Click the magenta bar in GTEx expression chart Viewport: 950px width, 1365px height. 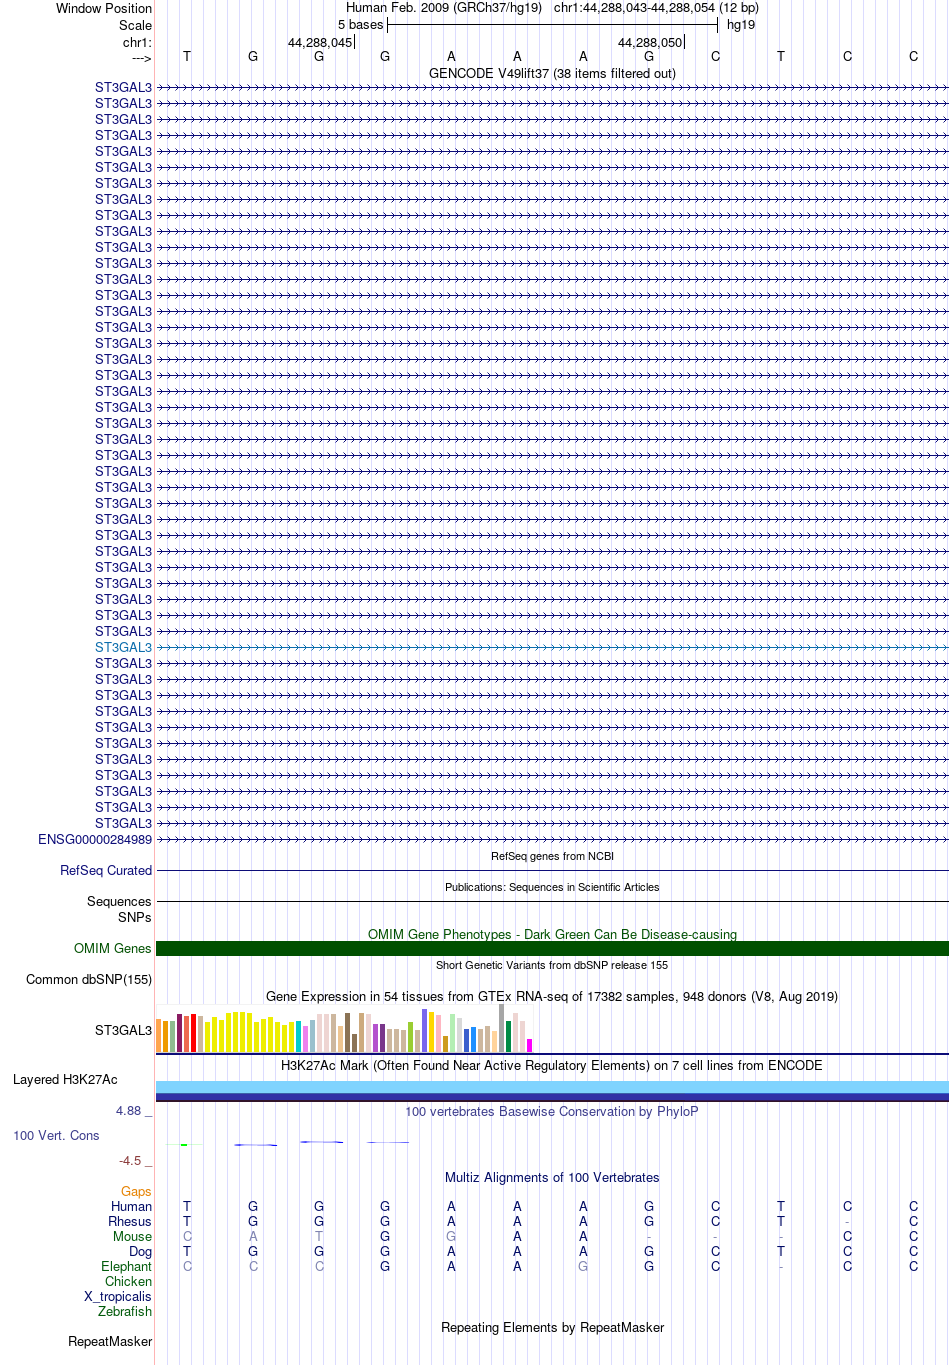[x=530, y=1045]
